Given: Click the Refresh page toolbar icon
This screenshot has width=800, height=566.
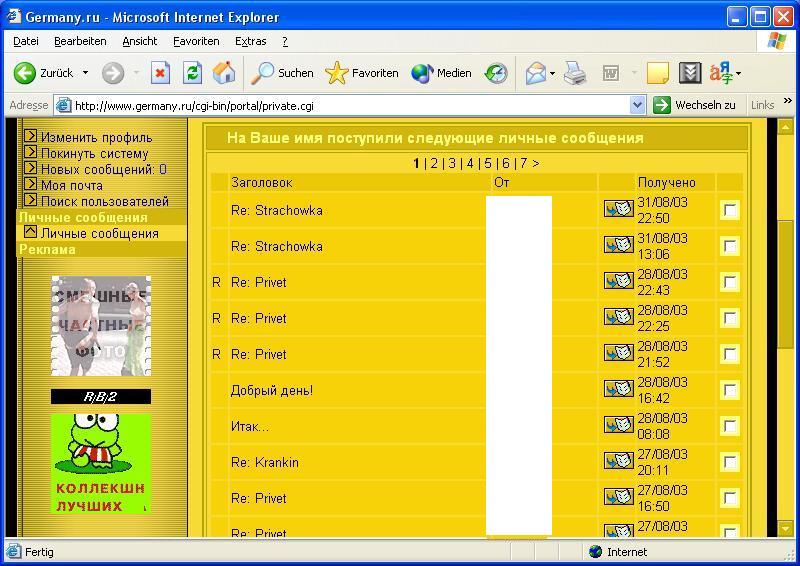Looking at the screenshot, I should (192, 73).
